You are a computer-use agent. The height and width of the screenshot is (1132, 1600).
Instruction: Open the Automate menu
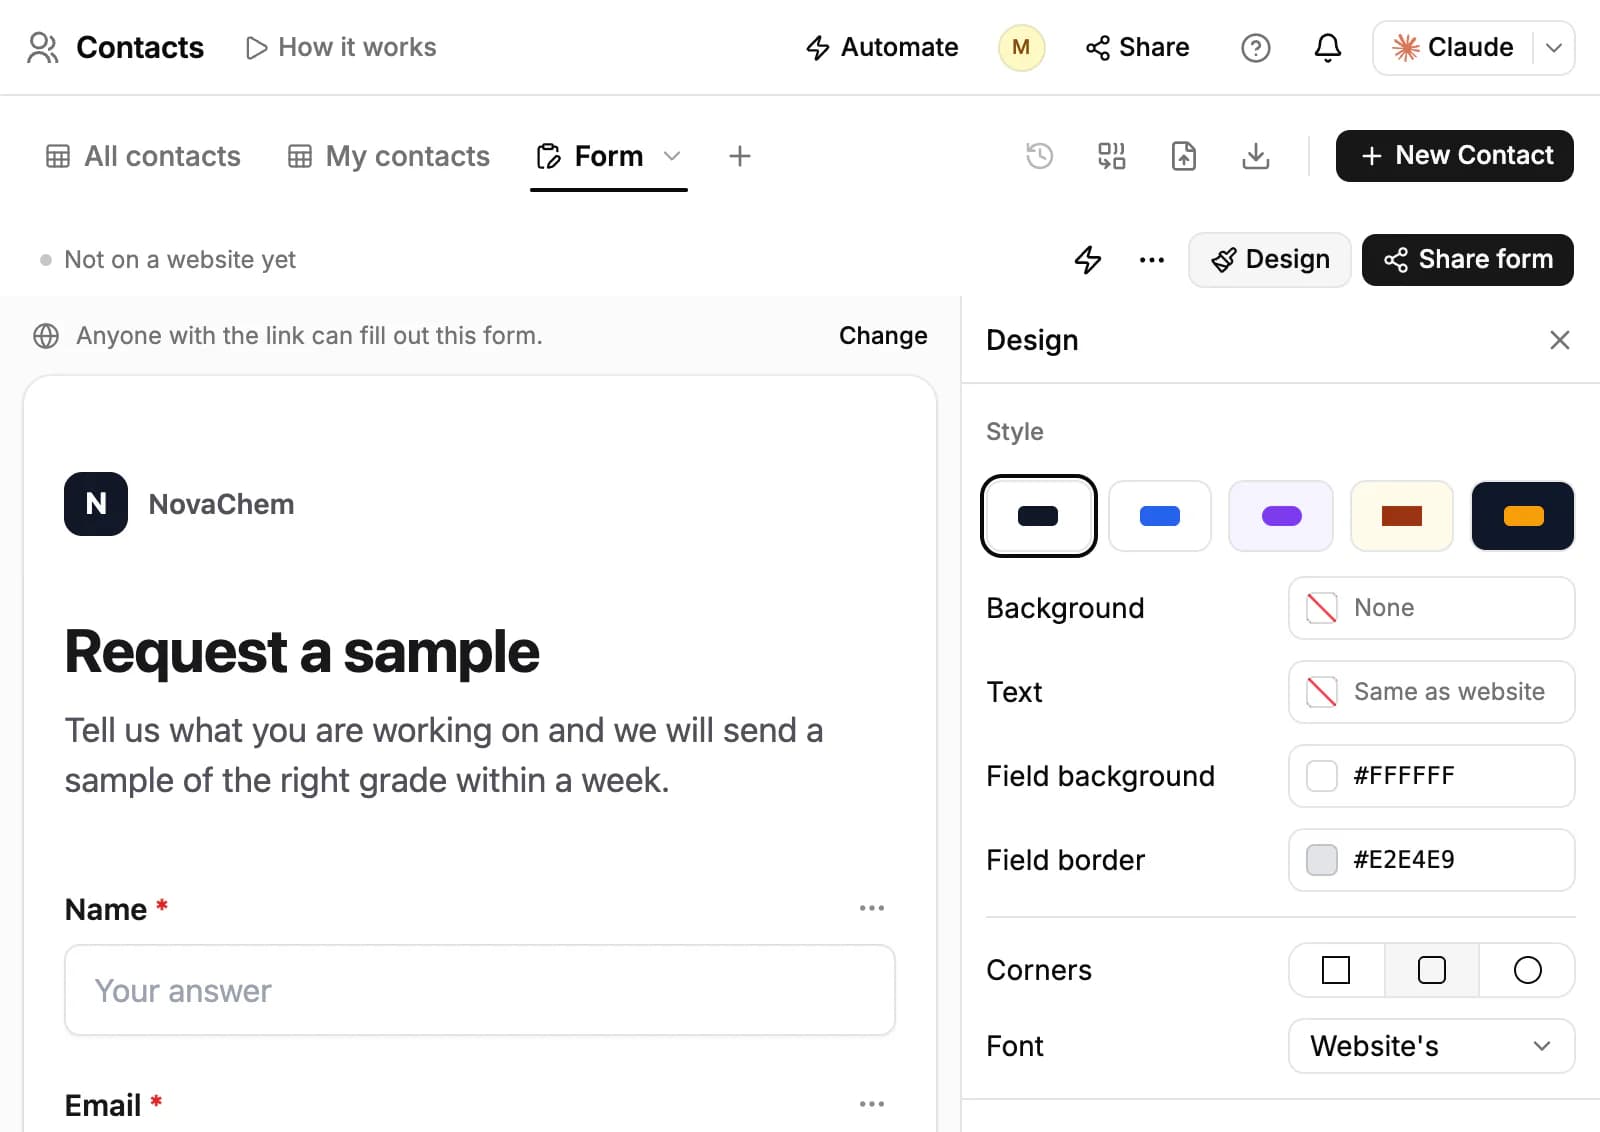pos(881,47)
